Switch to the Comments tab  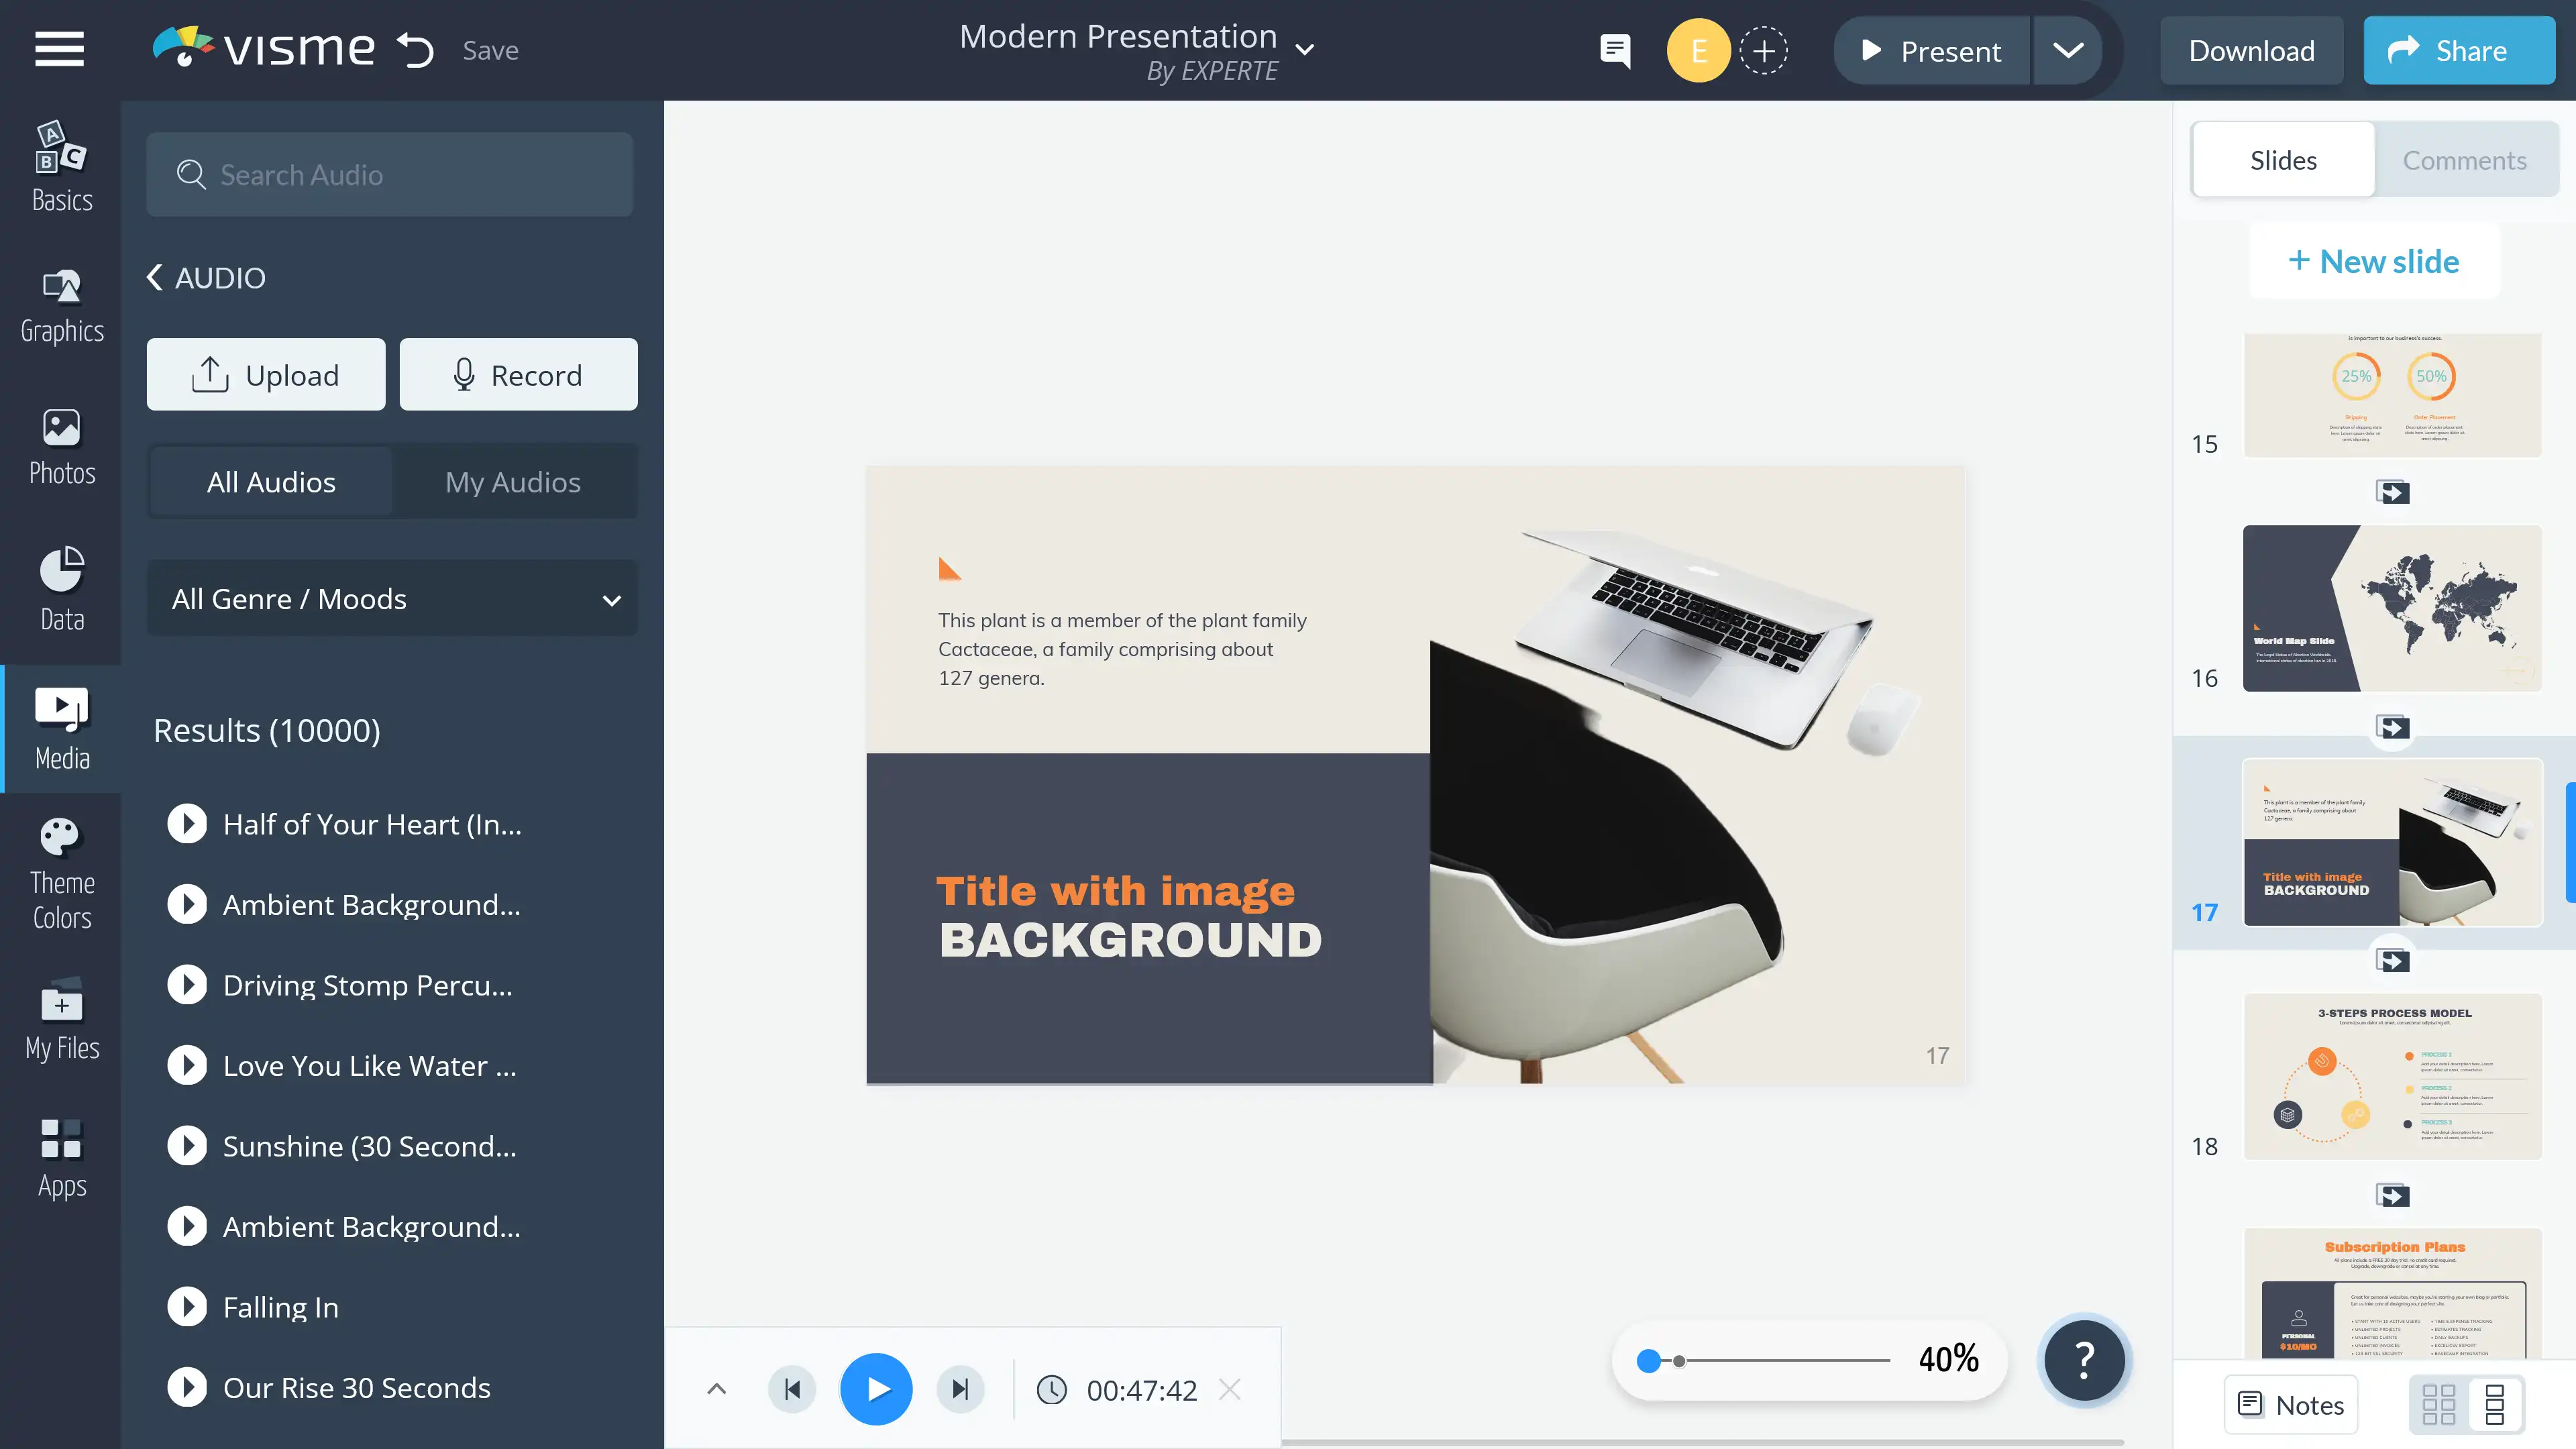(x=2464, y=160)
